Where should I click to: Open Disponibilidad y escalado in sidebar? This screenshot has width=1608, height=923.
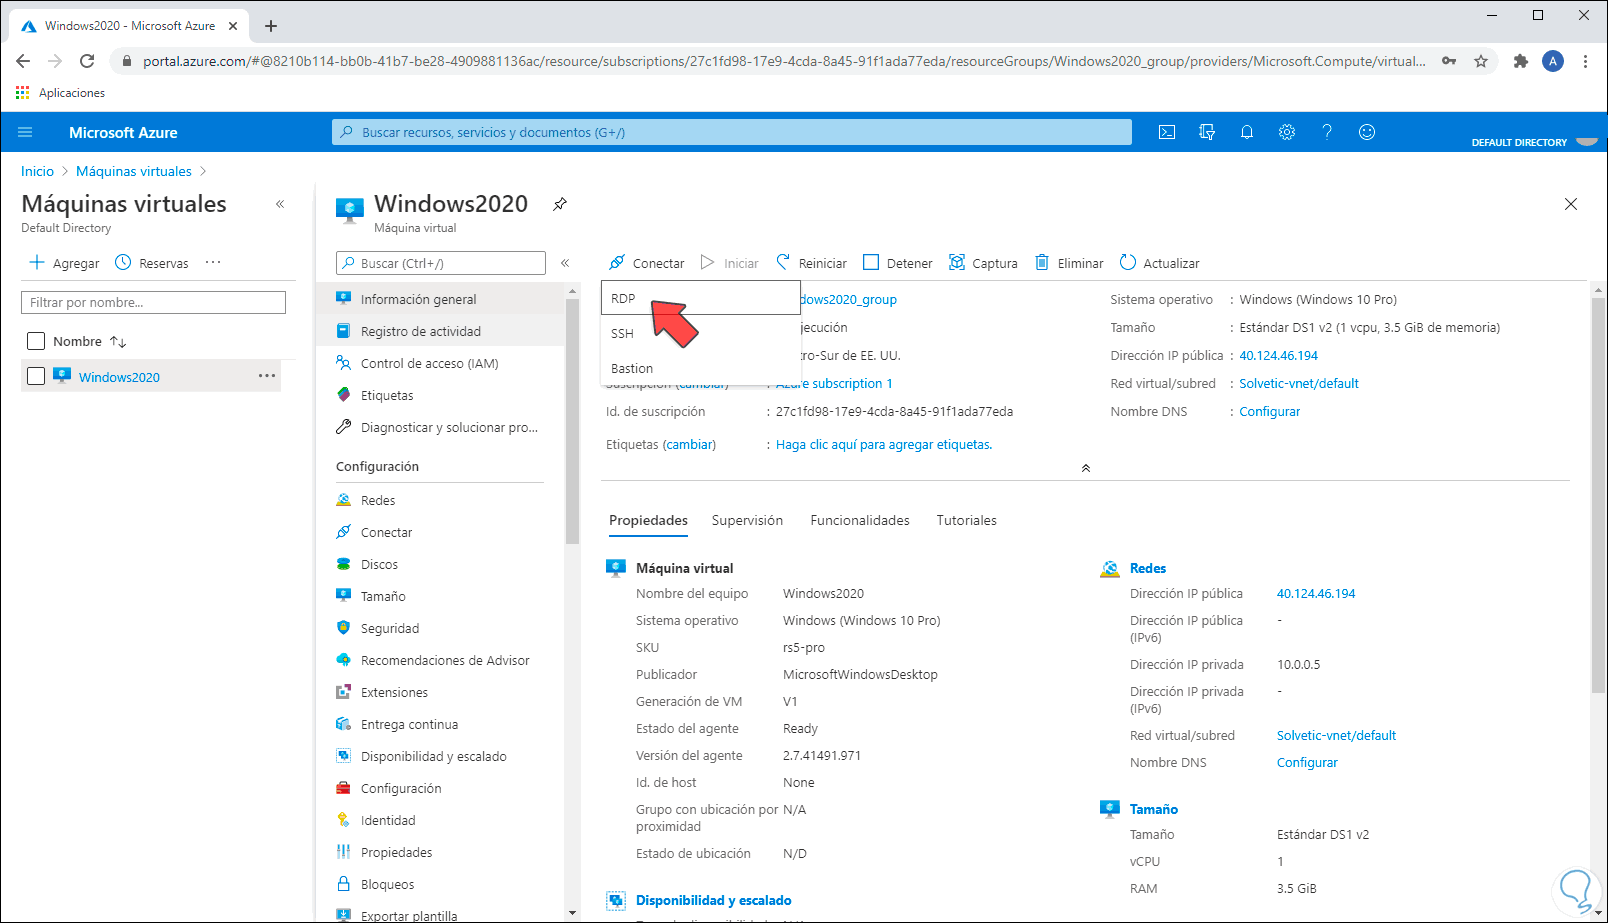point(441,756)
